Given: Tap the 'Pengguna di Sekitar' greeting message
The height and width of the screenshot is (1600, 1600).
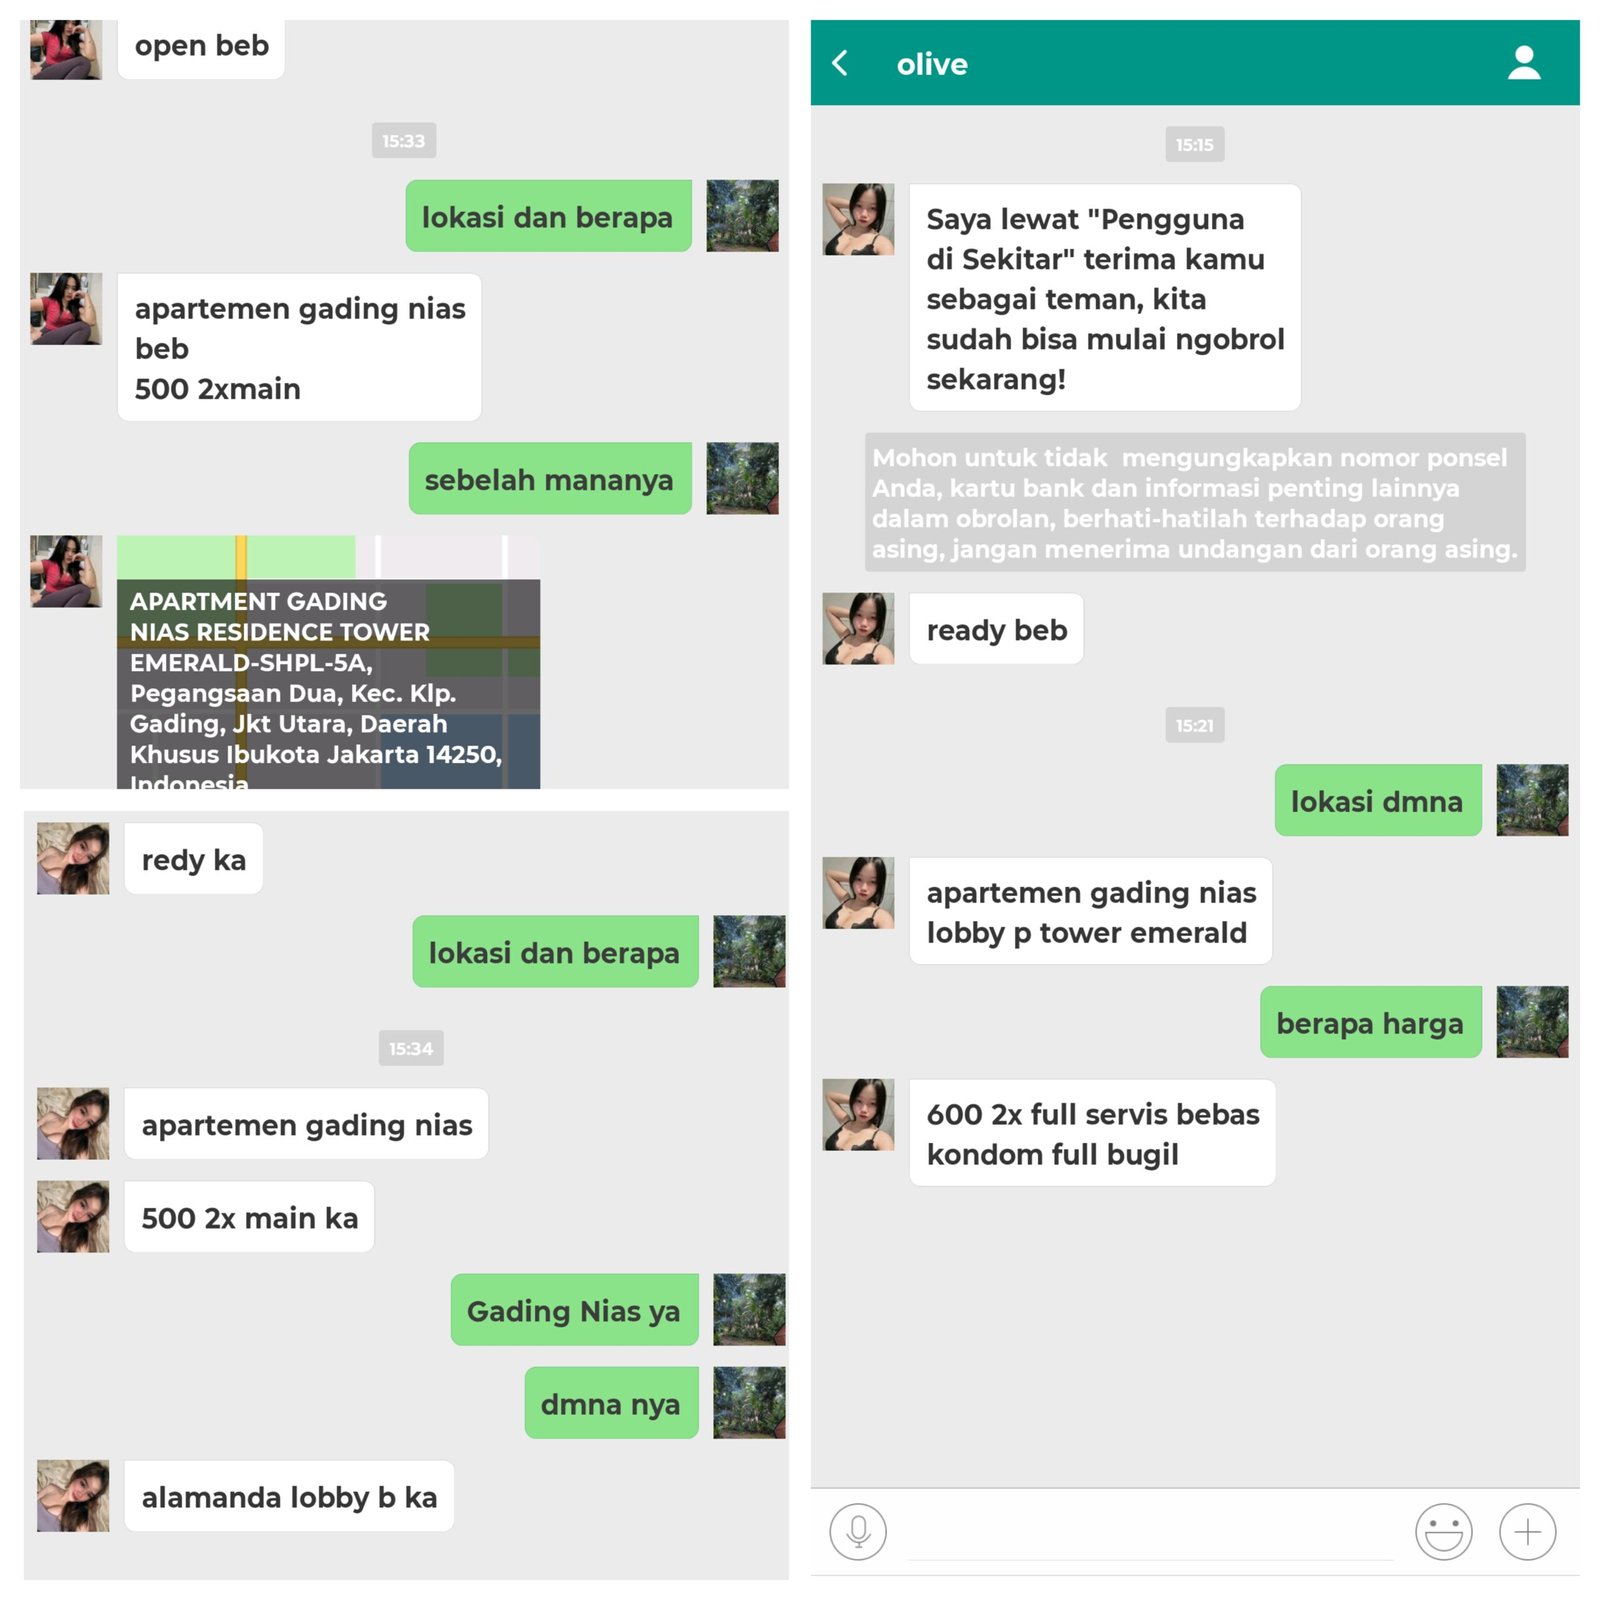Looking at the screenshot, I should (1105, 298).
